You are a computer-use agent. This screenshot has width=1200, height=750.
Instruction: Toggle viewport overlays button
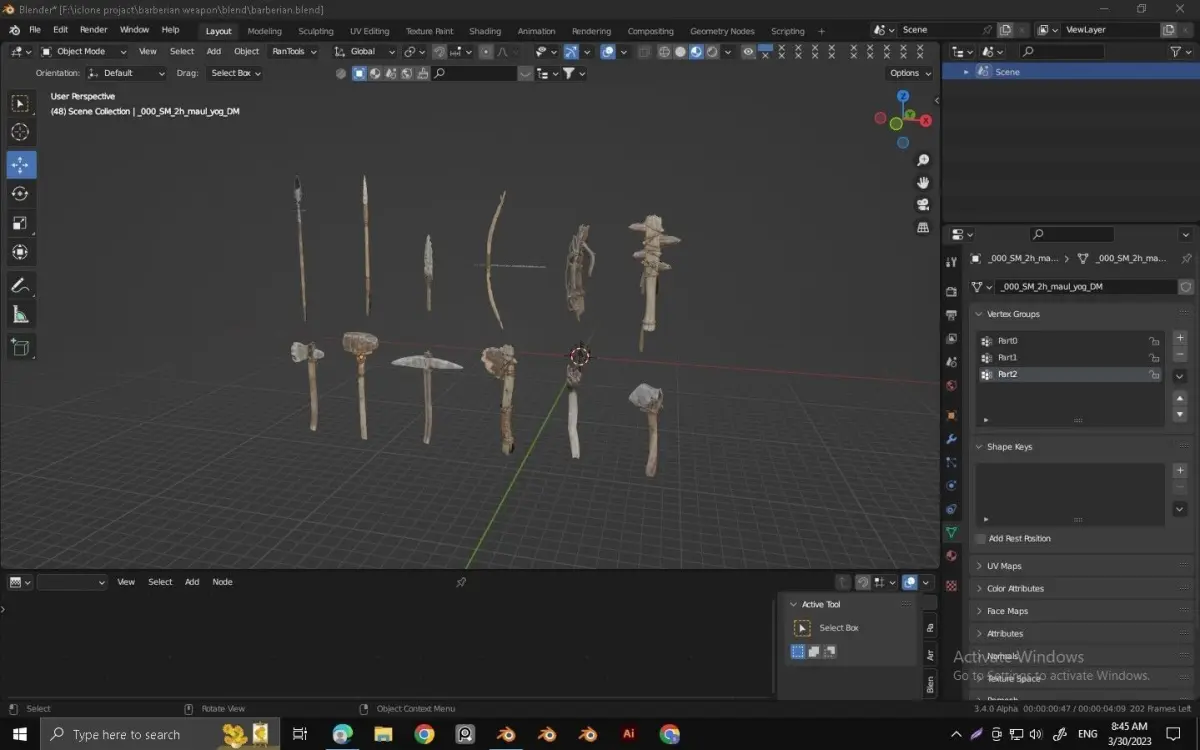point(607,51)
